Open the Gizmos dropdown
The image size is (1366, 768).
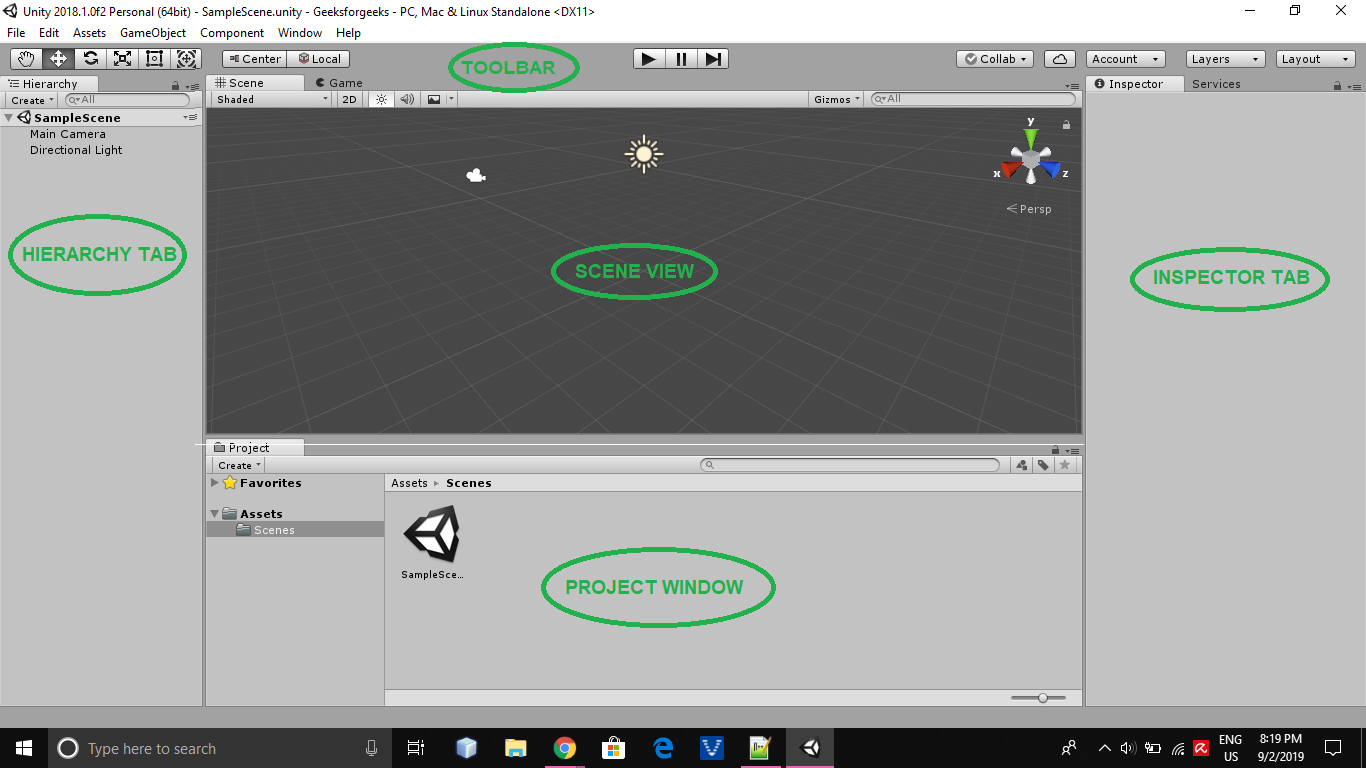835,99
